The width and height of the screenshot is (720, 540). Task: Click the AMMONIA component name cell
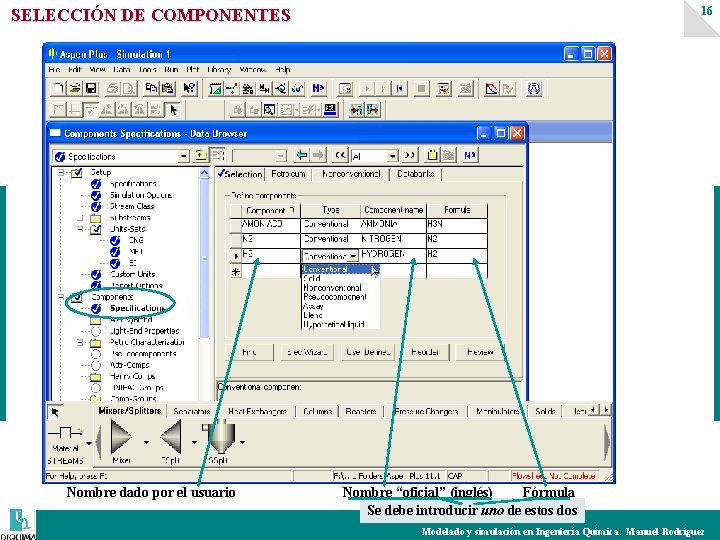[x=394, y=225]
